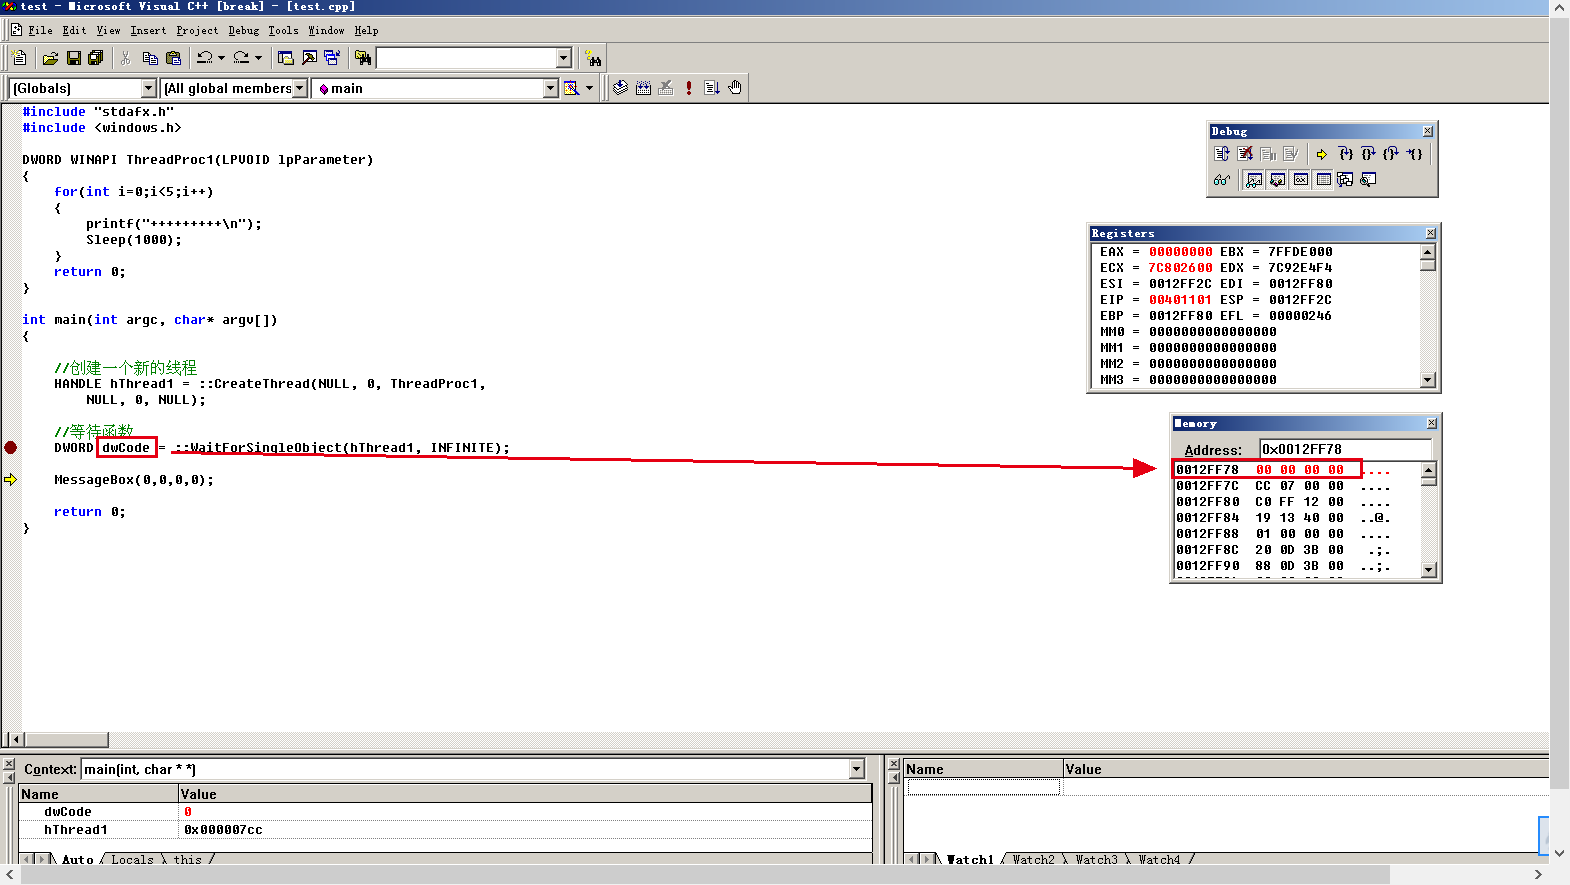Expand the (Globals) class dropdown

[149, 88]
